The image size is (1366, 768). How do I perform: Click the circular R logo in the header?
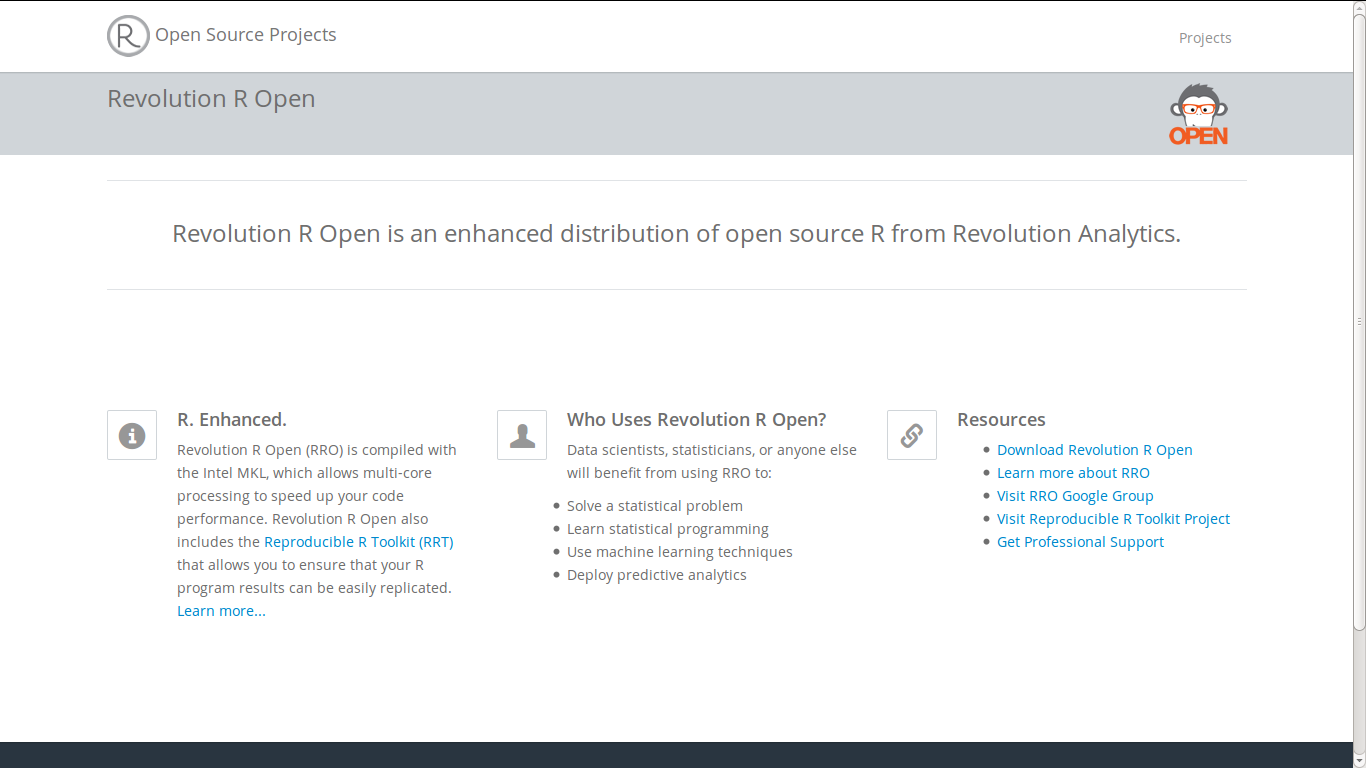(x=128, y=36)
